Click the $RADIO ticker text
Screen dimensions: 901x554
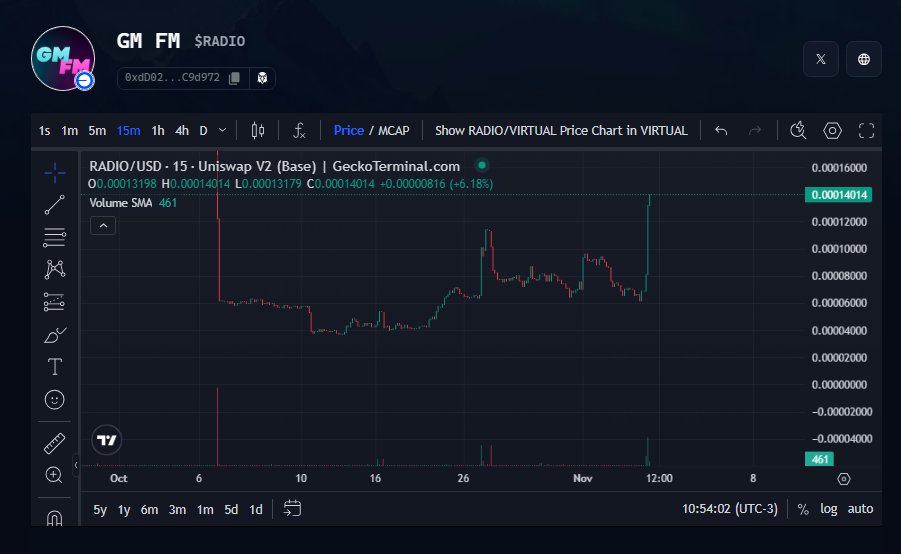(220, 41)
